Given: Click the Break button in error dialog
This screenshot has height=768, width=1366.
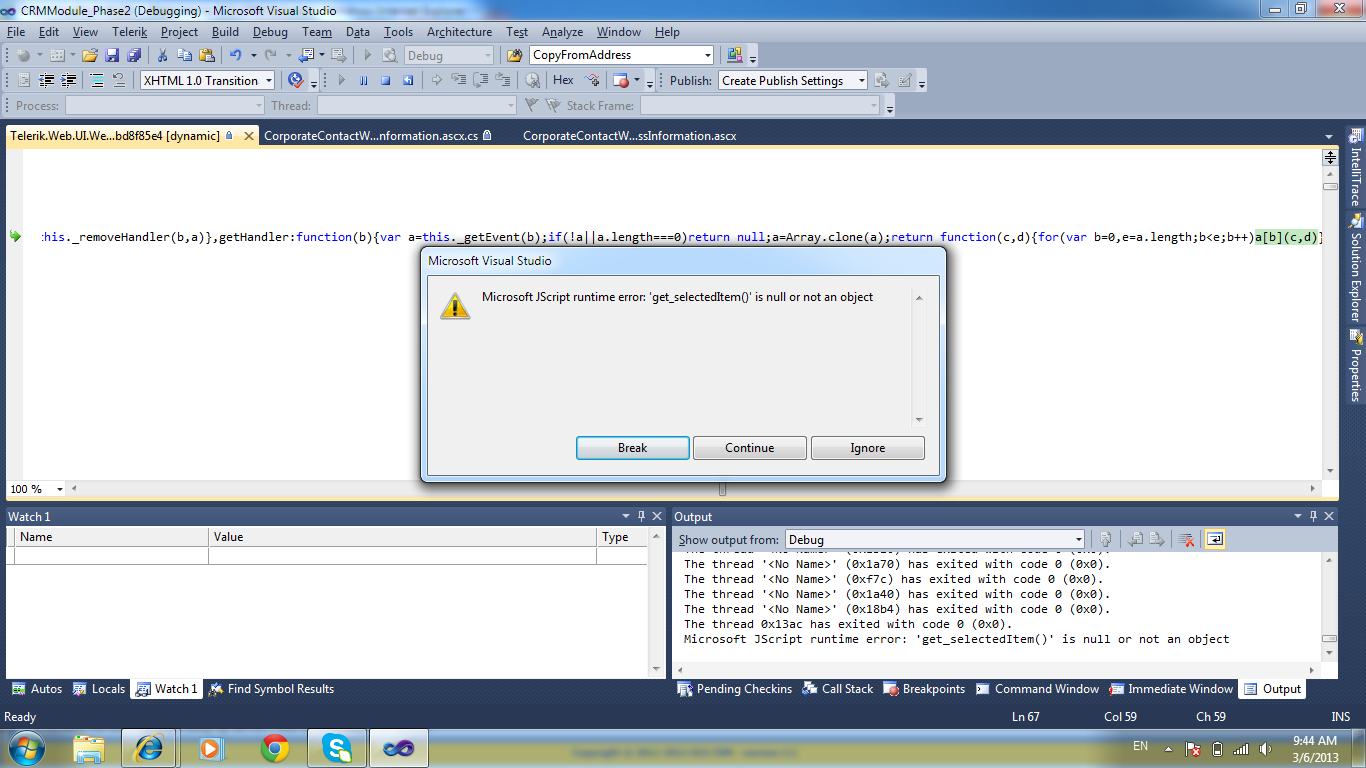Looking at the screenshot, I should [x=632, y=448].
